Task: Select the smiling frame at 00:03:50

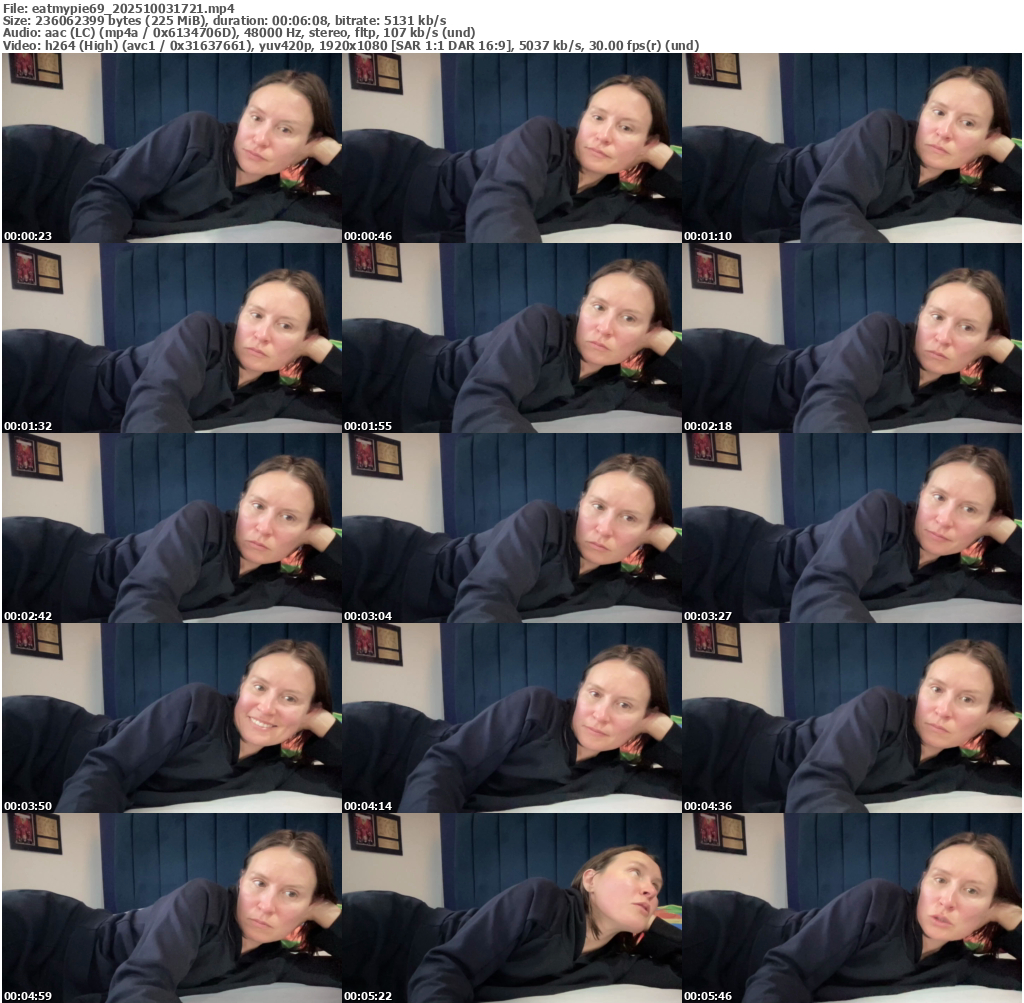Action: click(171, 718)
